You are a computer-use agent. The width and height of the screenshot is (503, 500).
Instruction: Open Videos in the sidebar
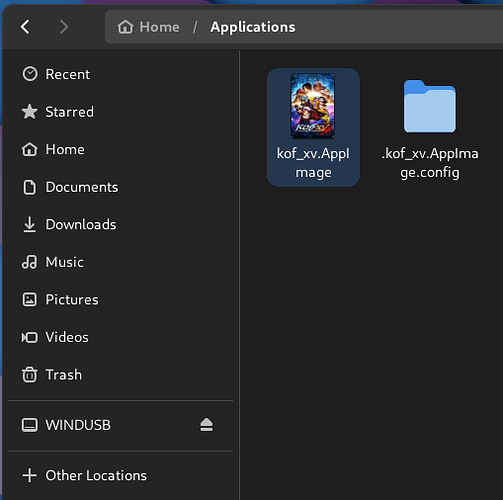click(120, 337)
